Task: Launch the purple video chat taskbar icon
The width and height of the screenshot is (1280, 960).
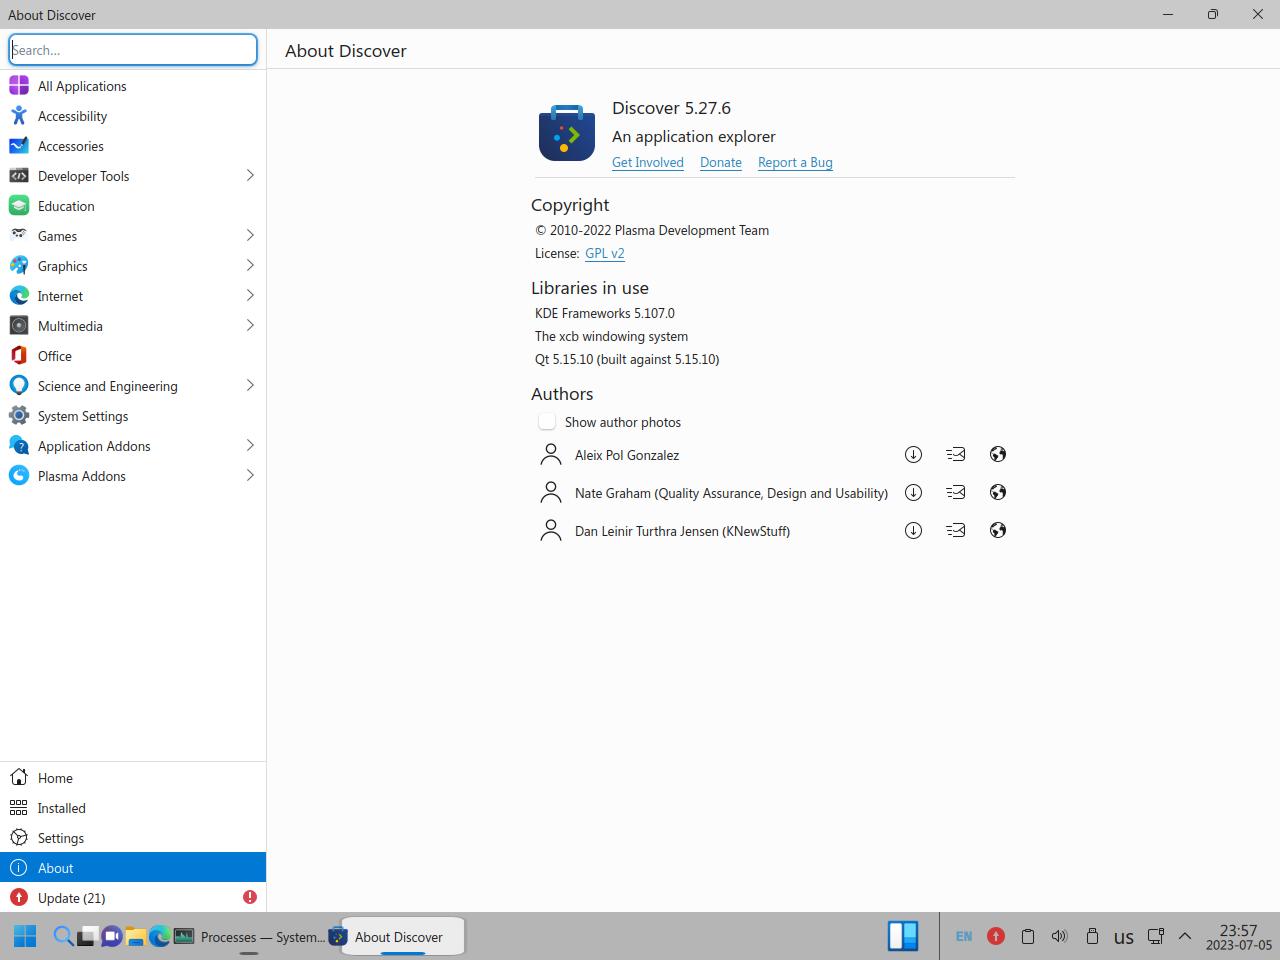Action: click(111, 937)
